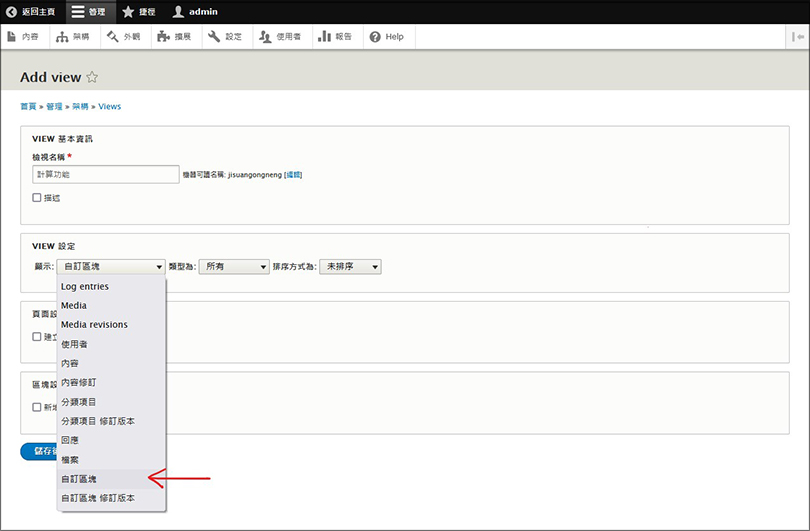
Task: Select Log entries in the dropdown list
Action: 111,286
